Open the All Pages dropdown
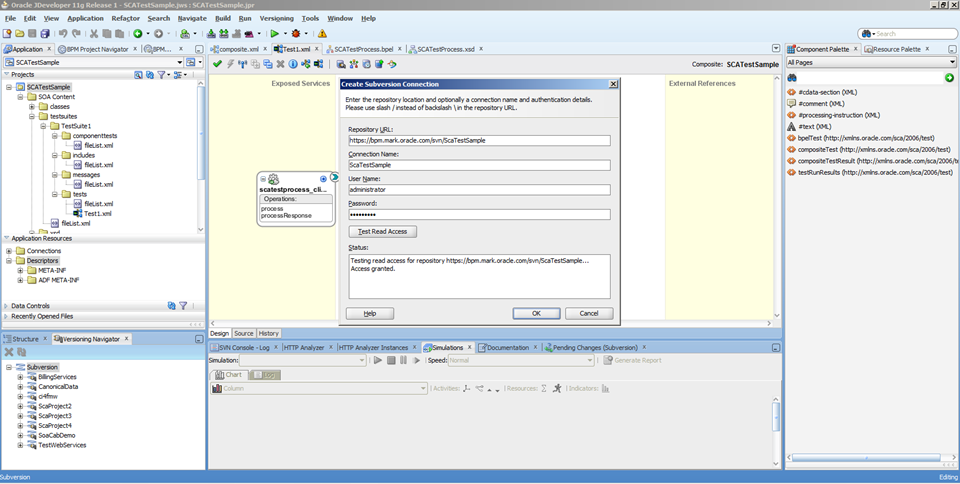This screenshot has height=484, width=960. [869, 62]
